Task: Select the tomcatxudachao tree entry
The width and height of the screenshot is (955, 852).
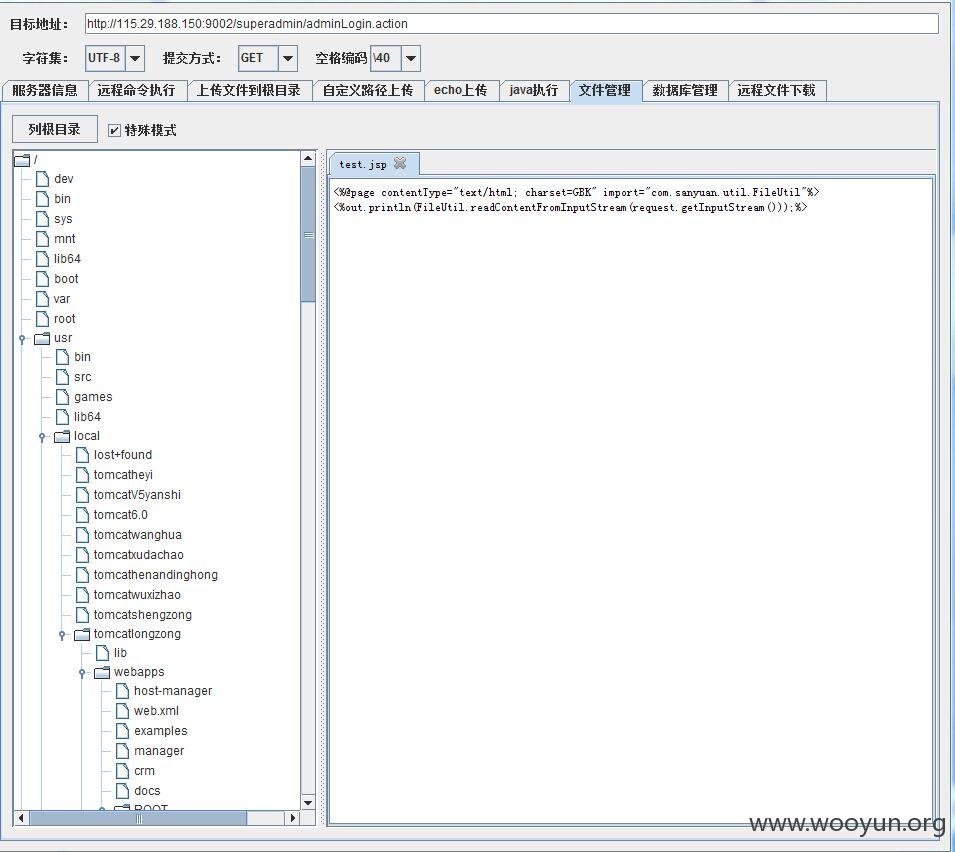Action: click(x=138, y=555)
